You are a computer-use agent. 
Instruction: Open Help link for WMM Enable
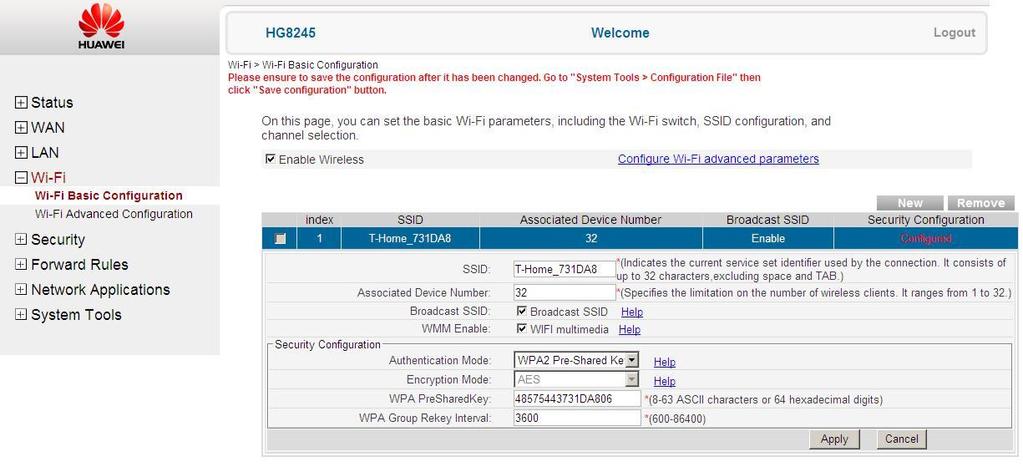(629, 329)
